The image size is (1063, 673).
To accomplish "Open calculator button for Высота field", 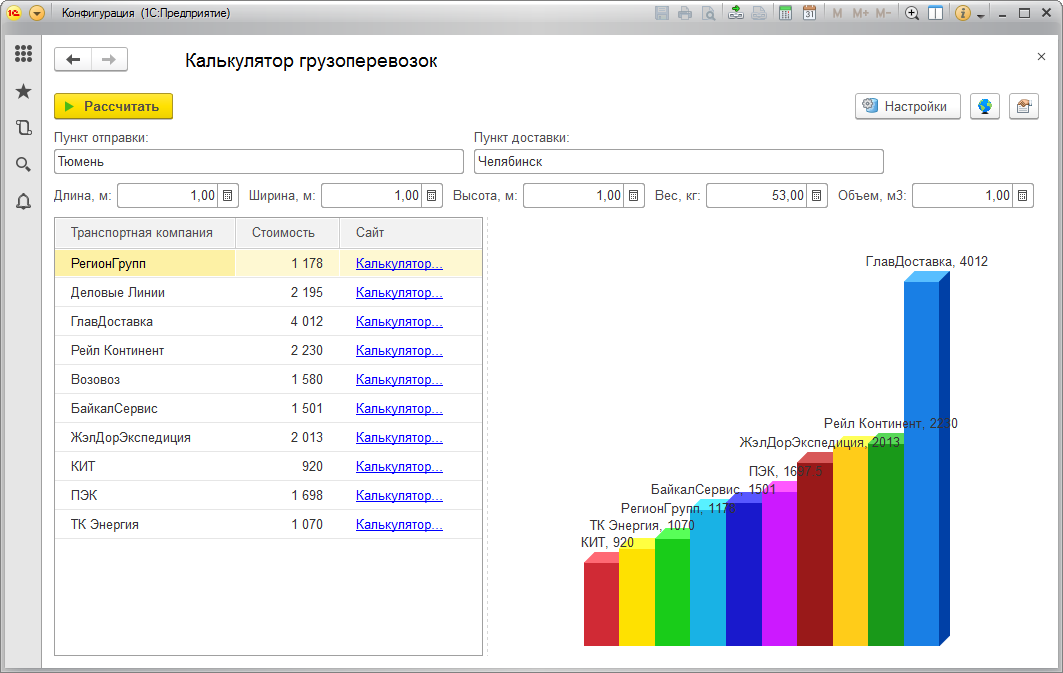I will (x=633, y=195).
